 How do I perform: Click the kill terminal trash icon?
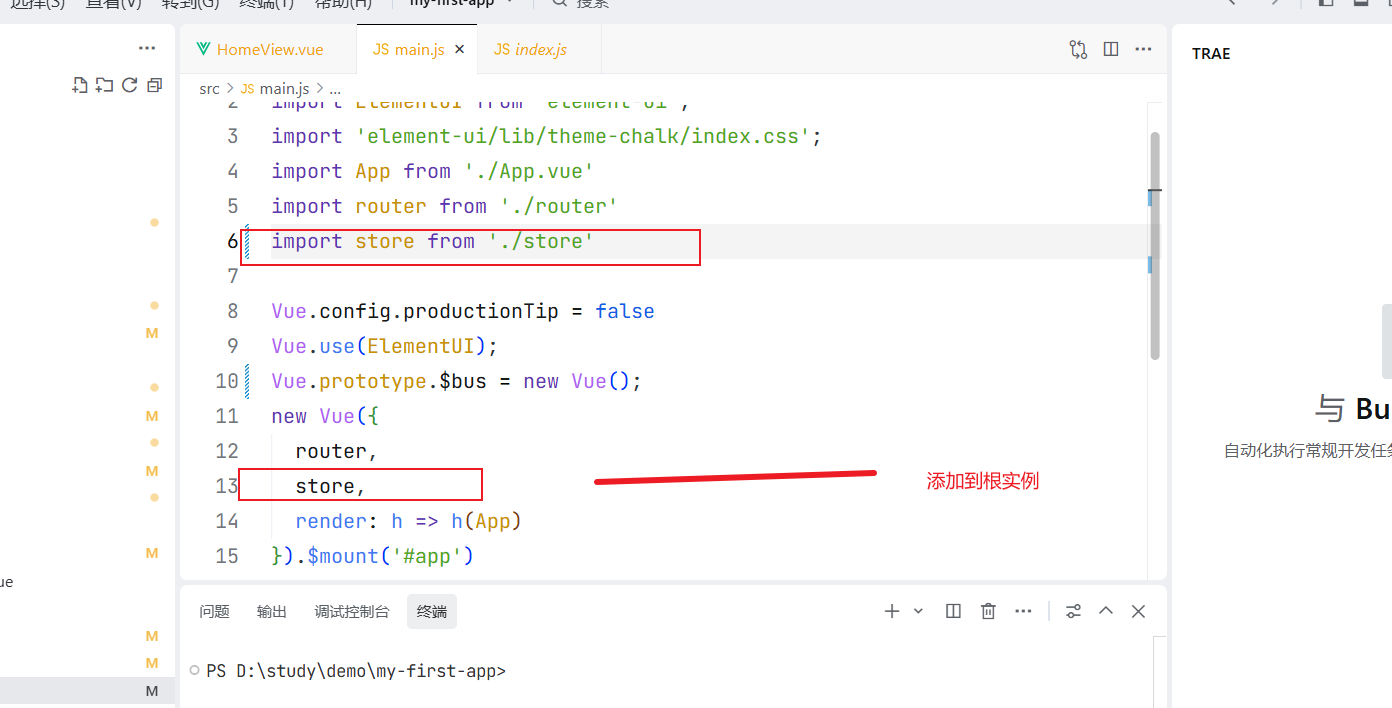[x=988, y=610]
